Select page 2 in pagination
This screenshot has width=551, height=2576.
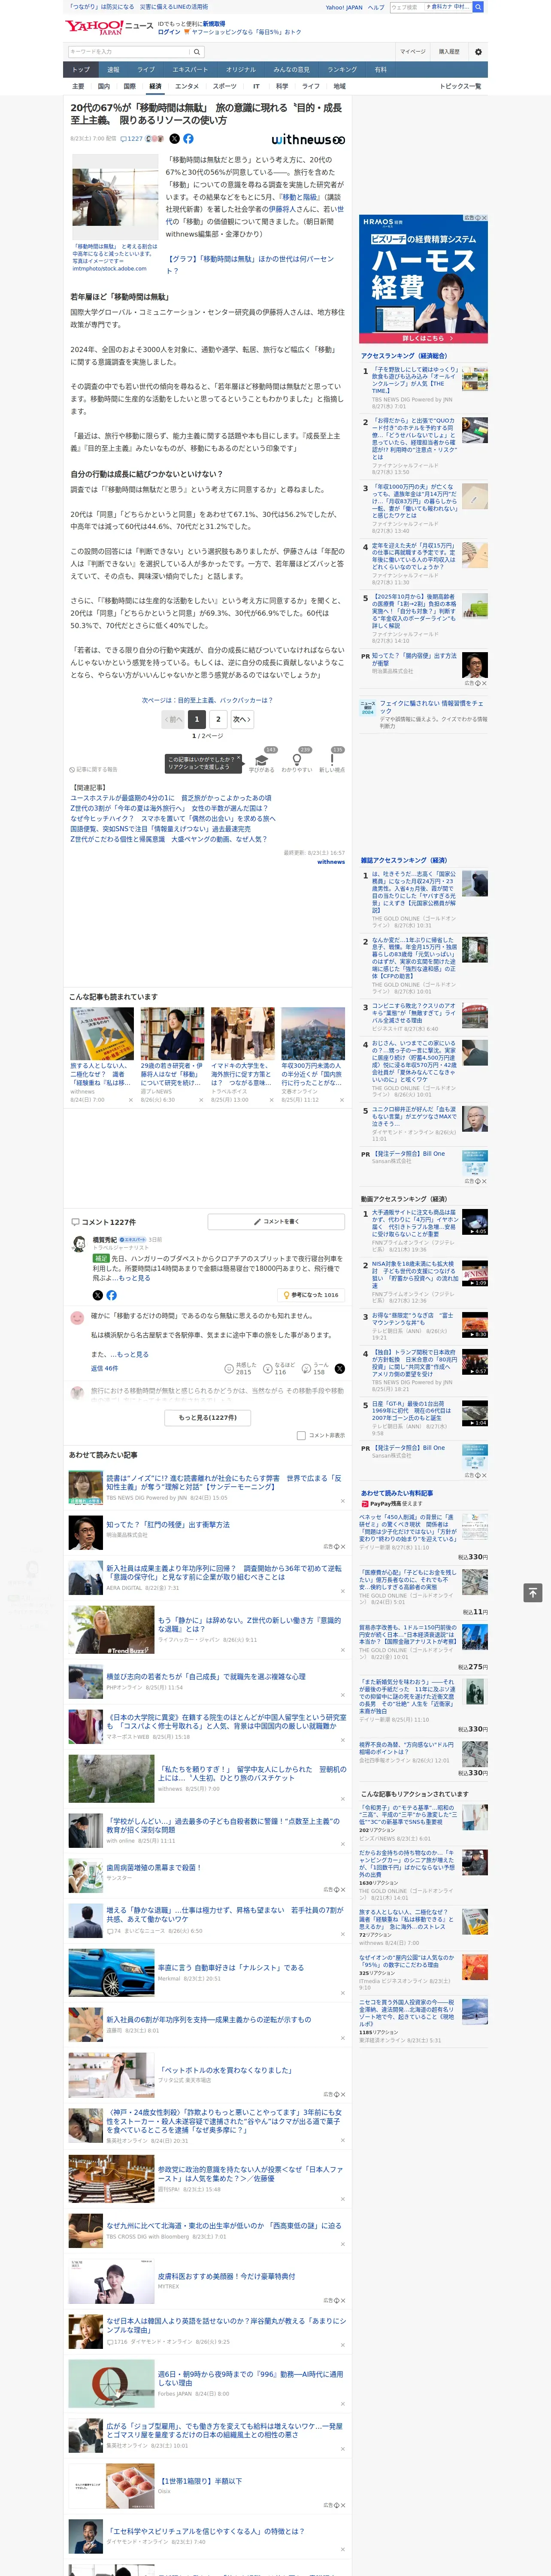point(218,719)
